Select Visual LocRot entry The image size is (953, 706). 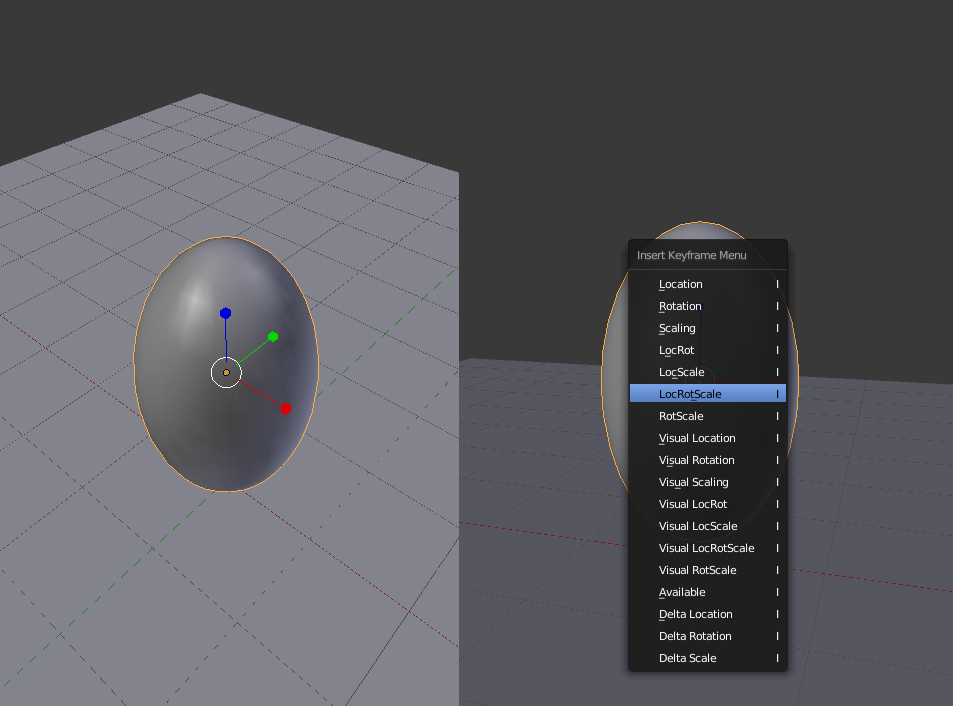(x=693, y=504)
